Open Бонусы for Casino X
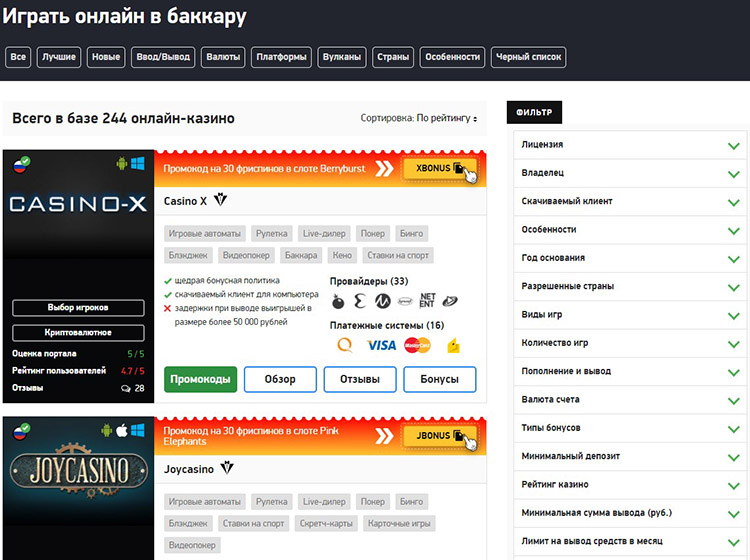750x560 pixels. (x=440, y=379)
